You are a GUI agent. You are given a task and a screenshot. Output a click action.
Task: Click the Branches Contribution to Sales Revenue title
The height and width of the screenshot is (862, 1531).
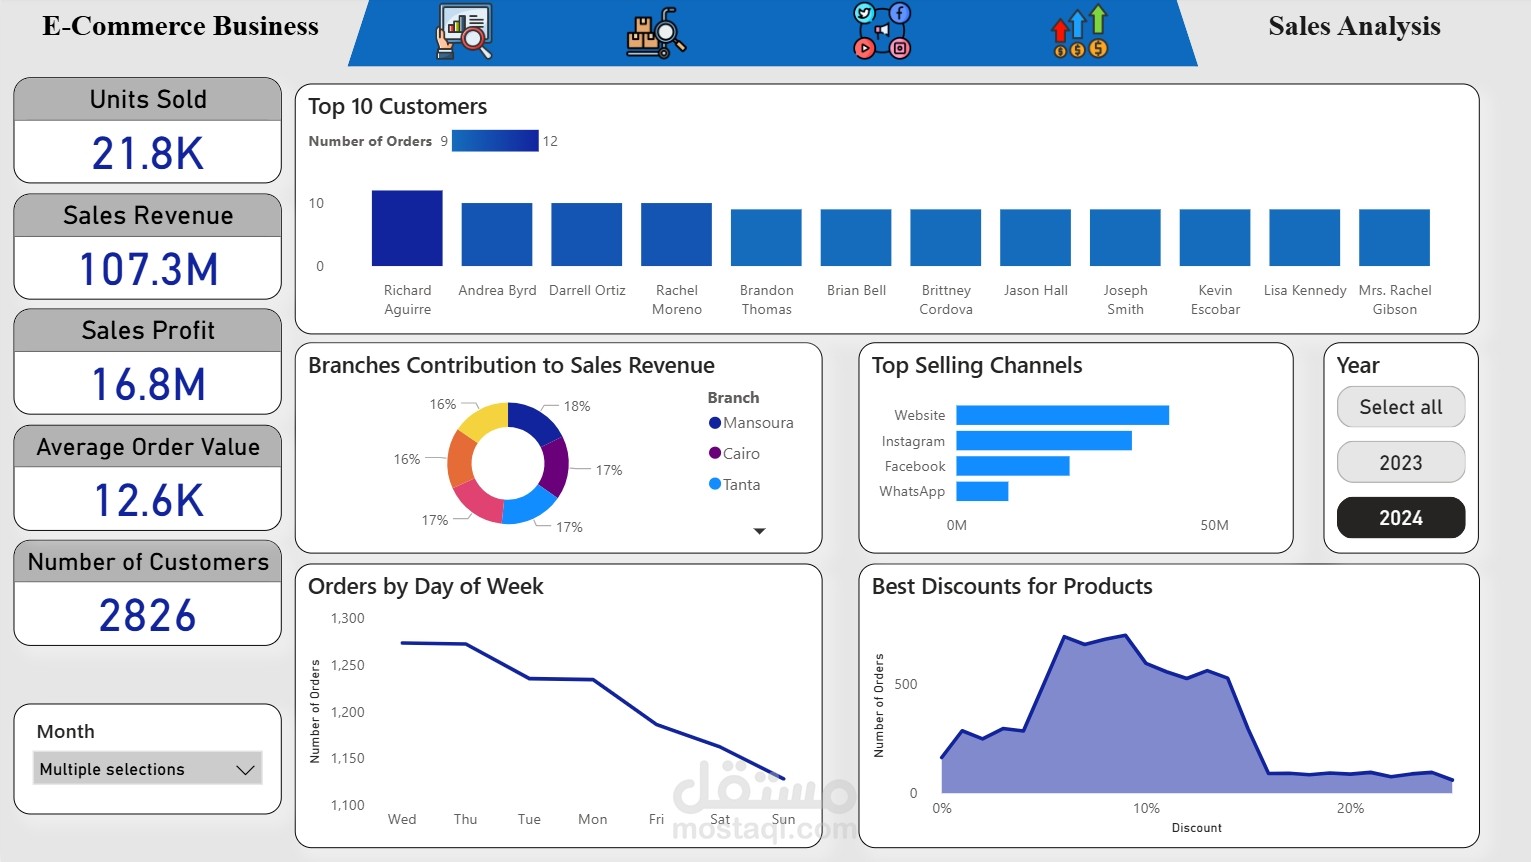point(511,366)
